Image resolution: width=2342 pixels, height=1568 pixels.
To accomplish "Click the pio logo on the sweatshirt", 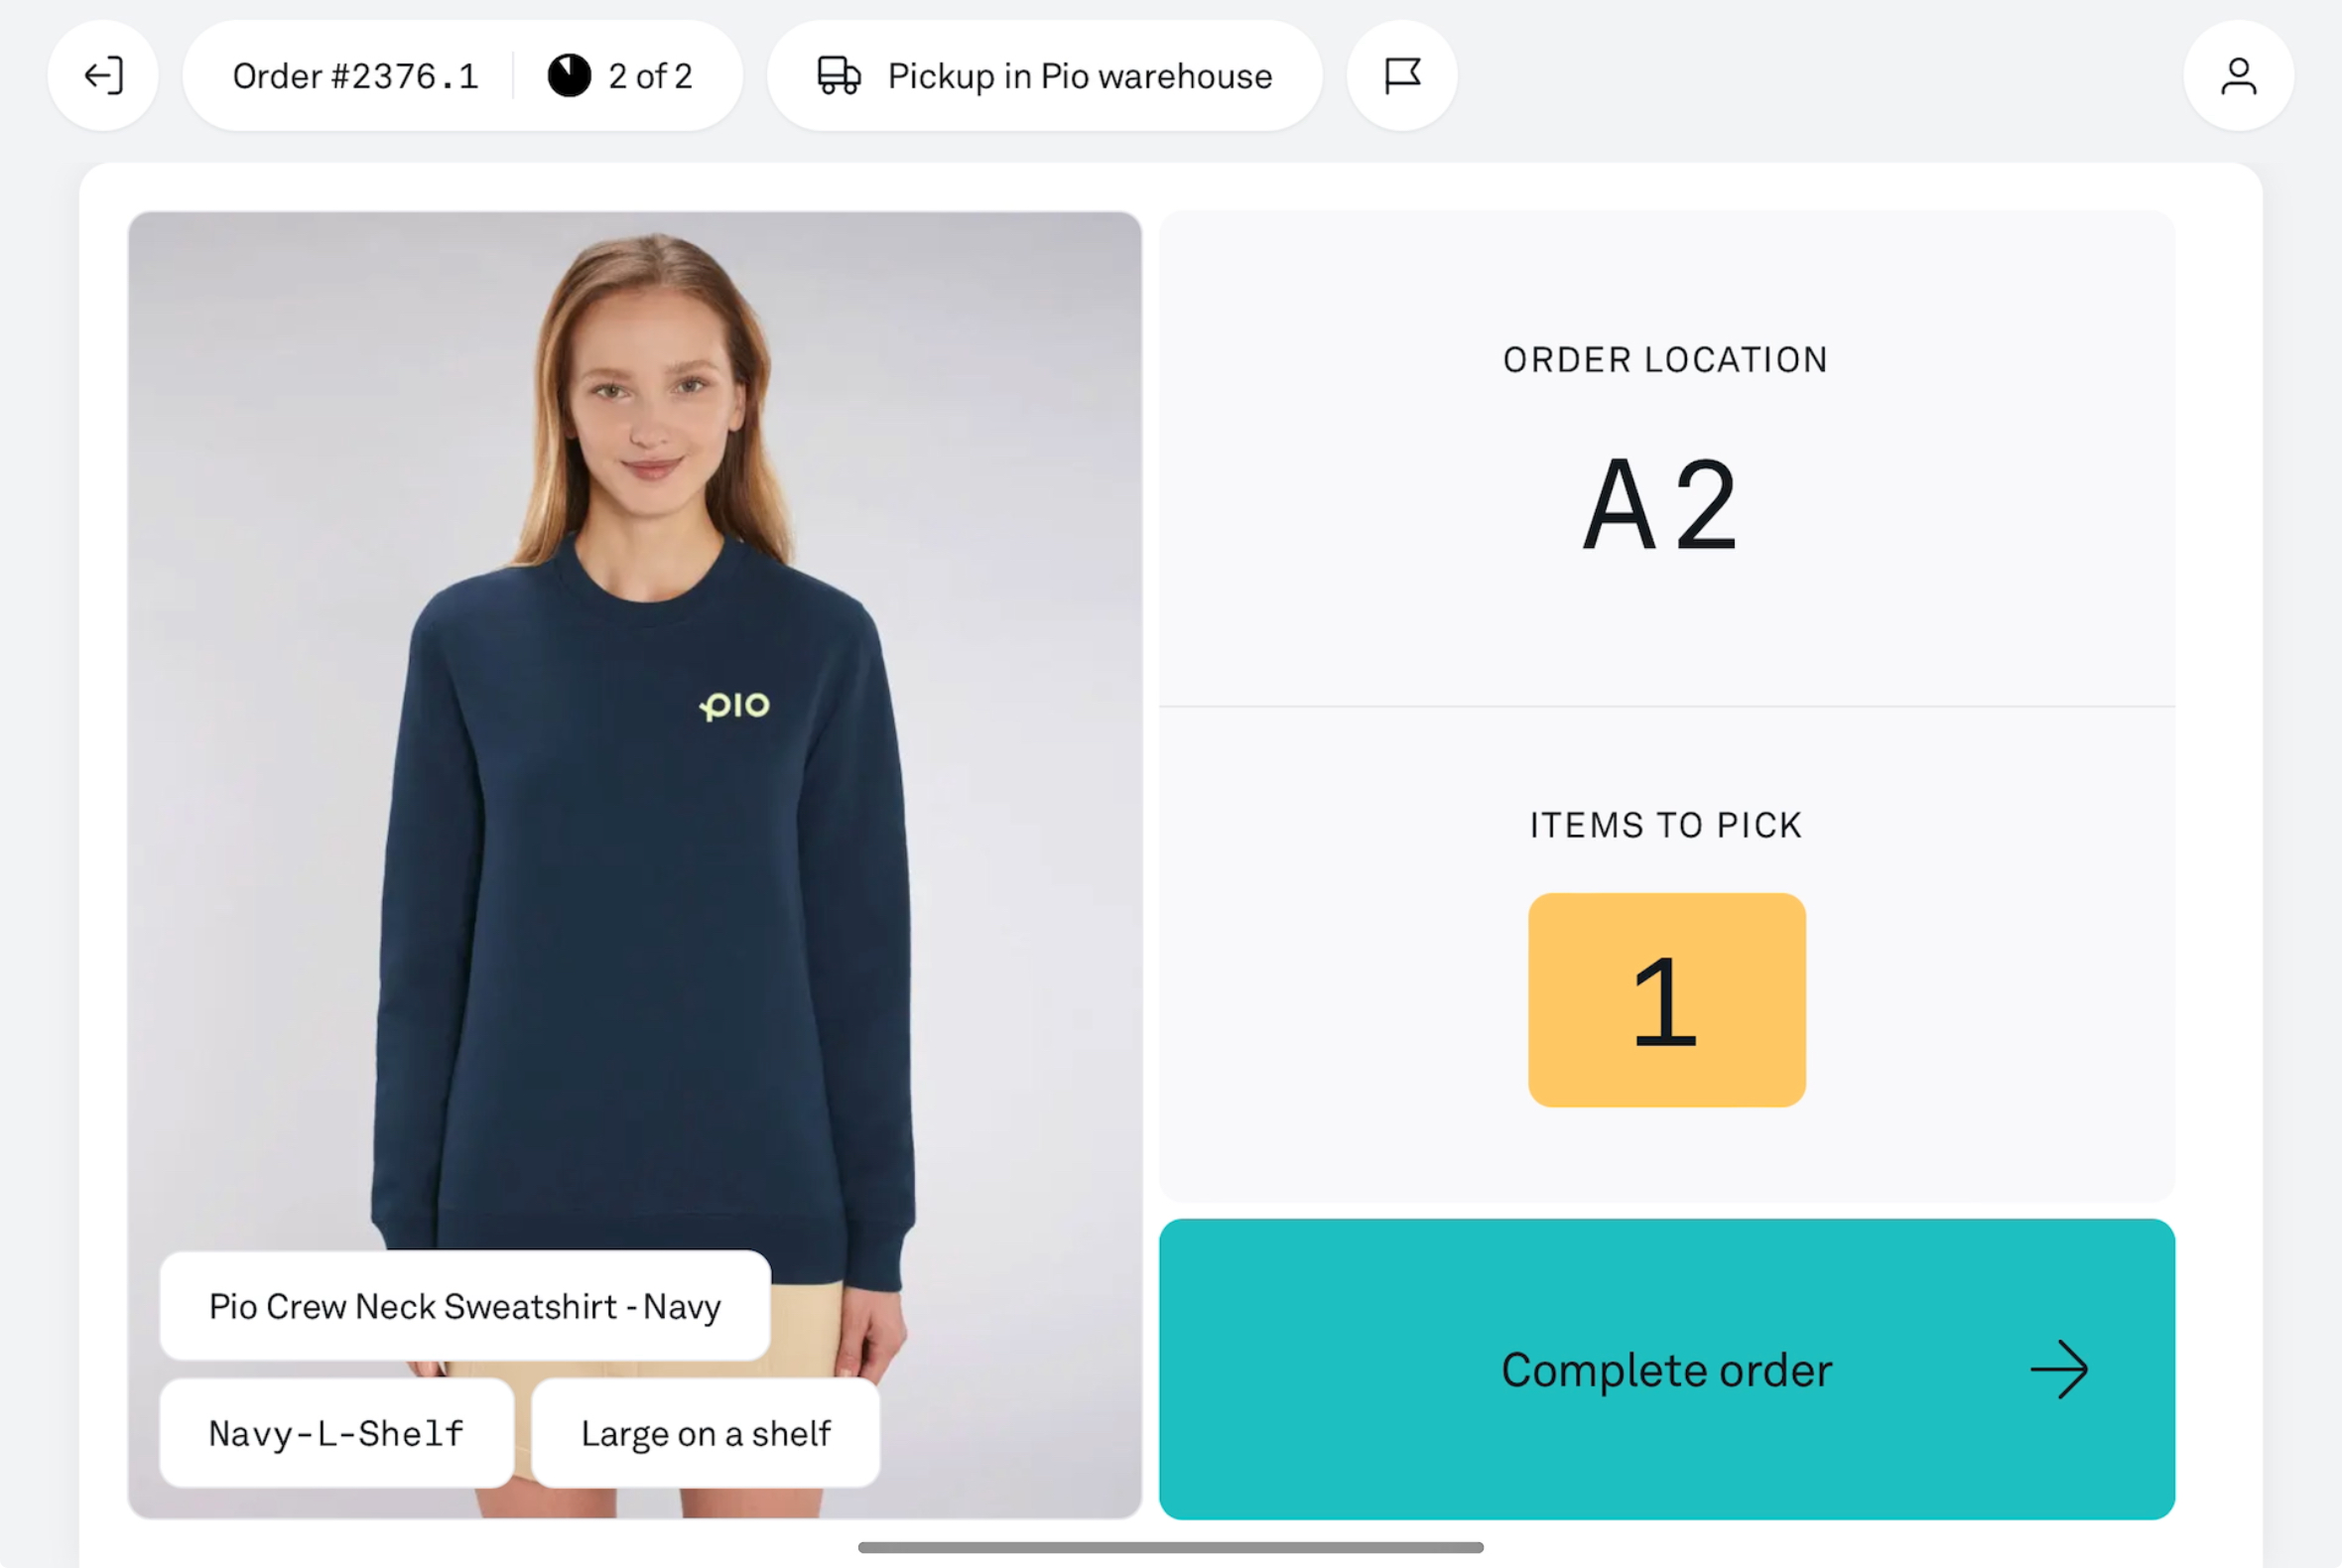I will point(735,706).
